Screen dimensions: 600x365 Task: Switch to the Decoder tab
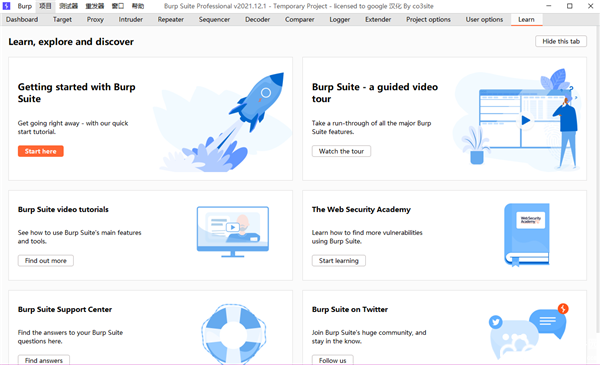[257, 20]
